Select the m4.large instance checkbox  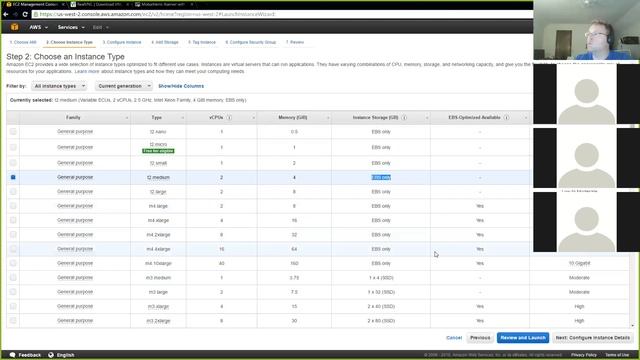(13, 206)
